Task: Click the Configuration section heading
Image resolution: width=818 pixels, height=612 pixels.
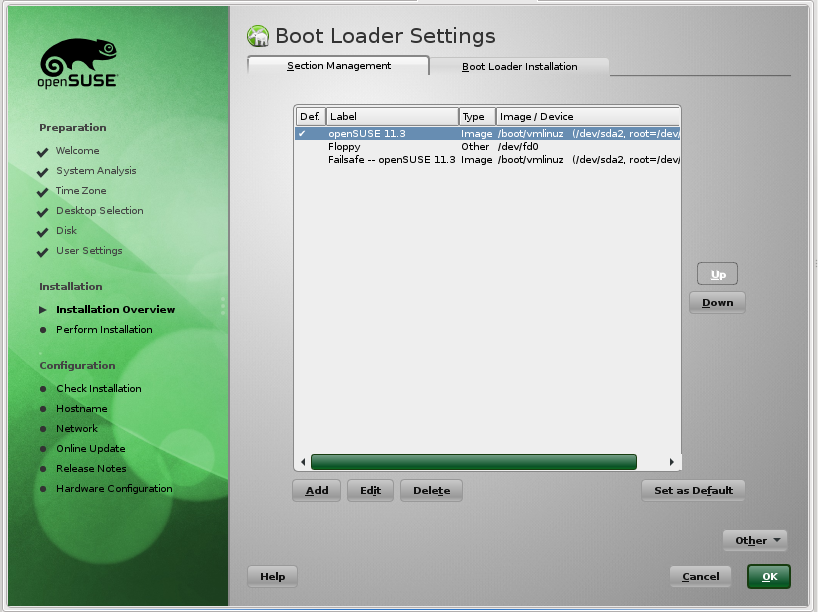Action: point(77,366)
